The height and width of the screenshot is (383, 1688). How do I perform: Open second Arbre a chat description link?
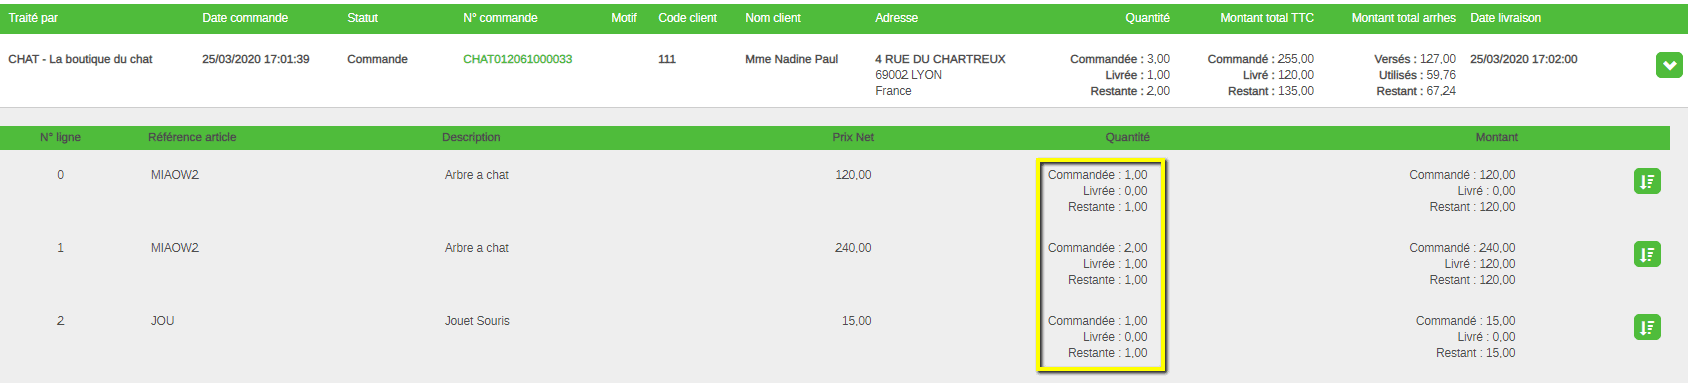[477, 248]
